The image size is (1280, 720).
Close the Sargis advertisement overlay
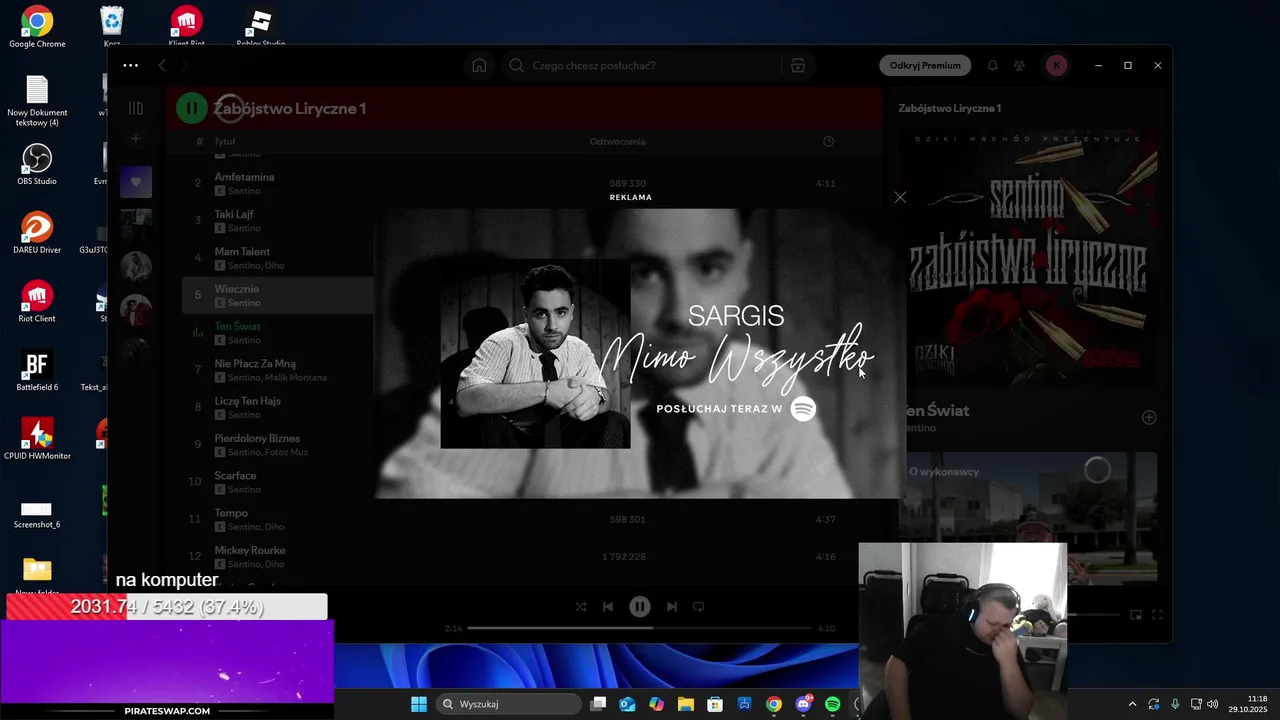point(900,198)
